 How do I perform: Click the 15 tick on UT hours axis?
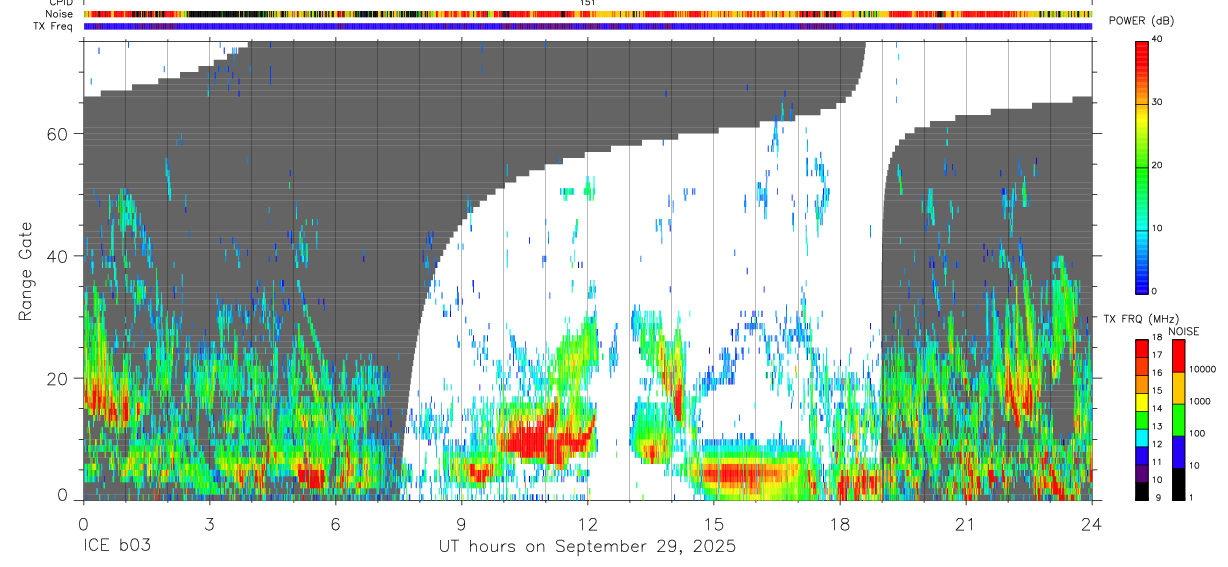(714, 525)
